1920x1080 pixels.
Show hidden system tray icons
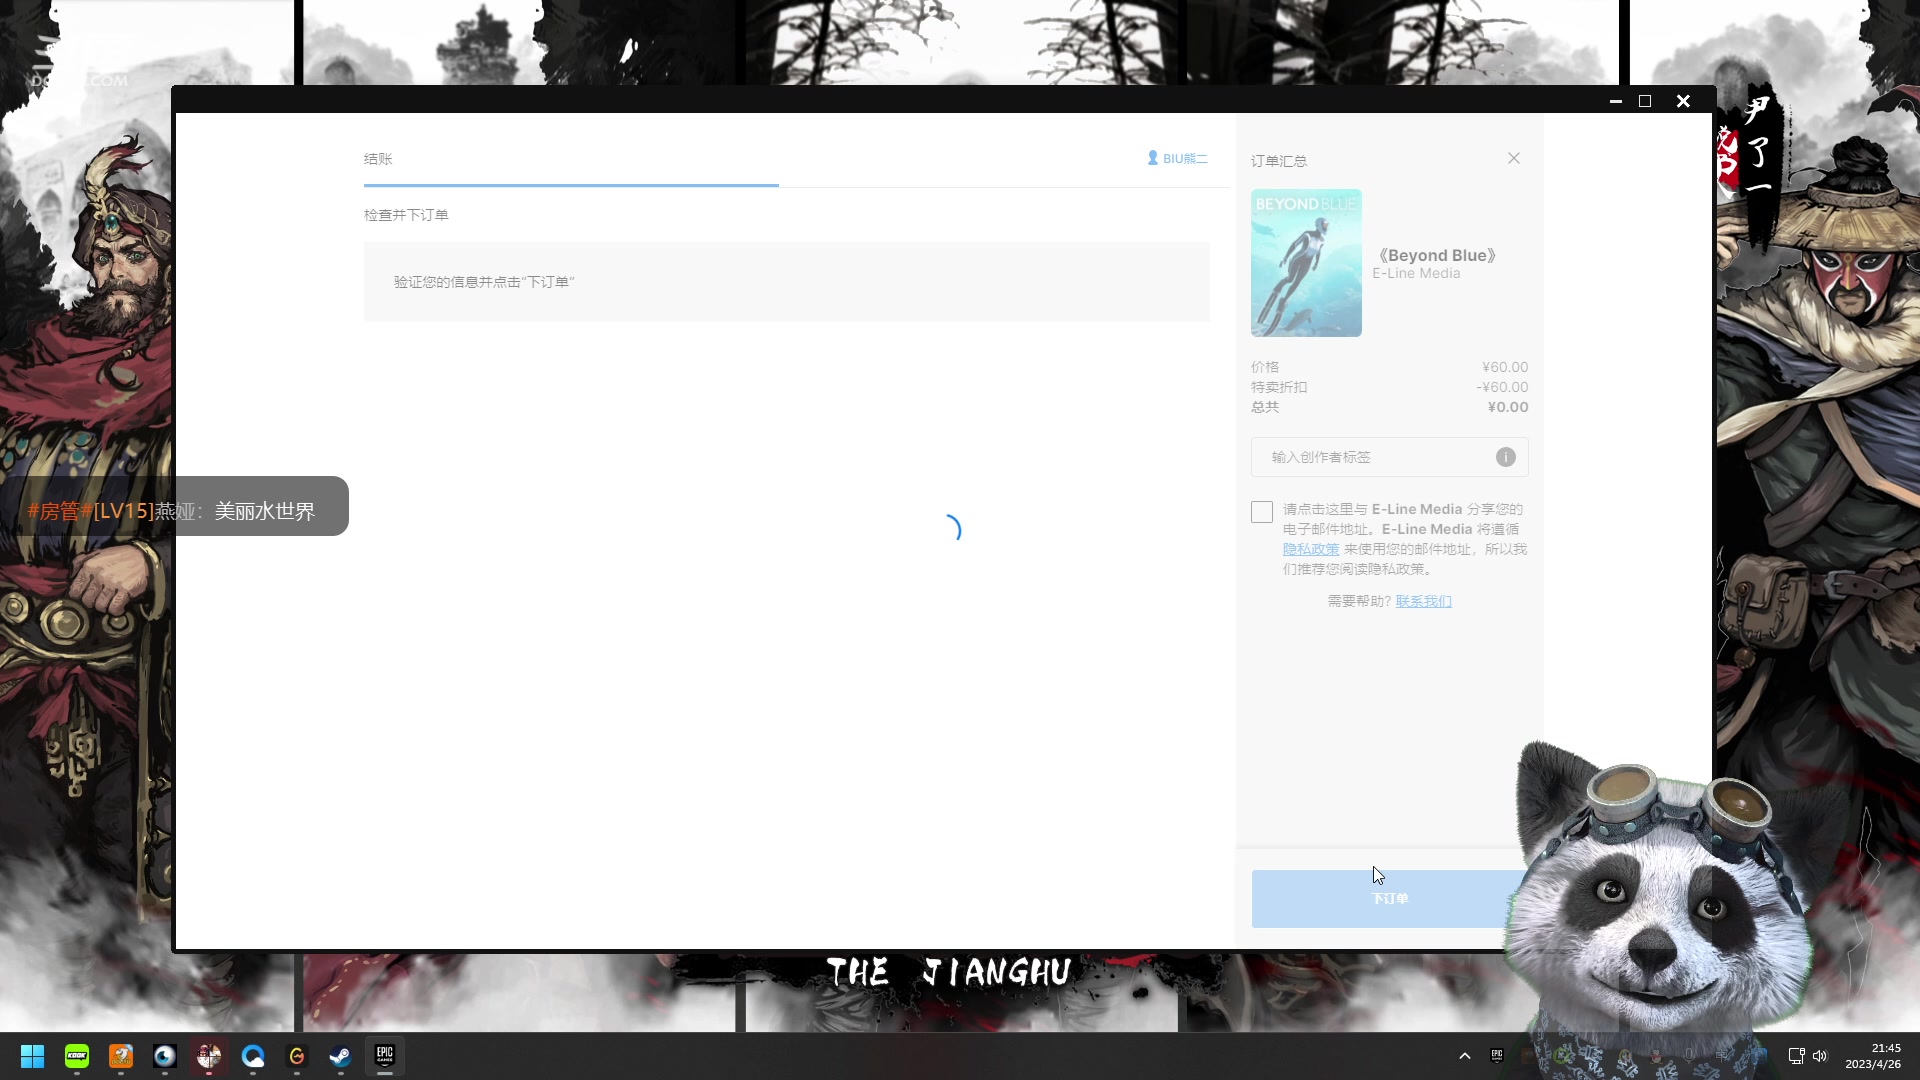pos(1465,1056)
